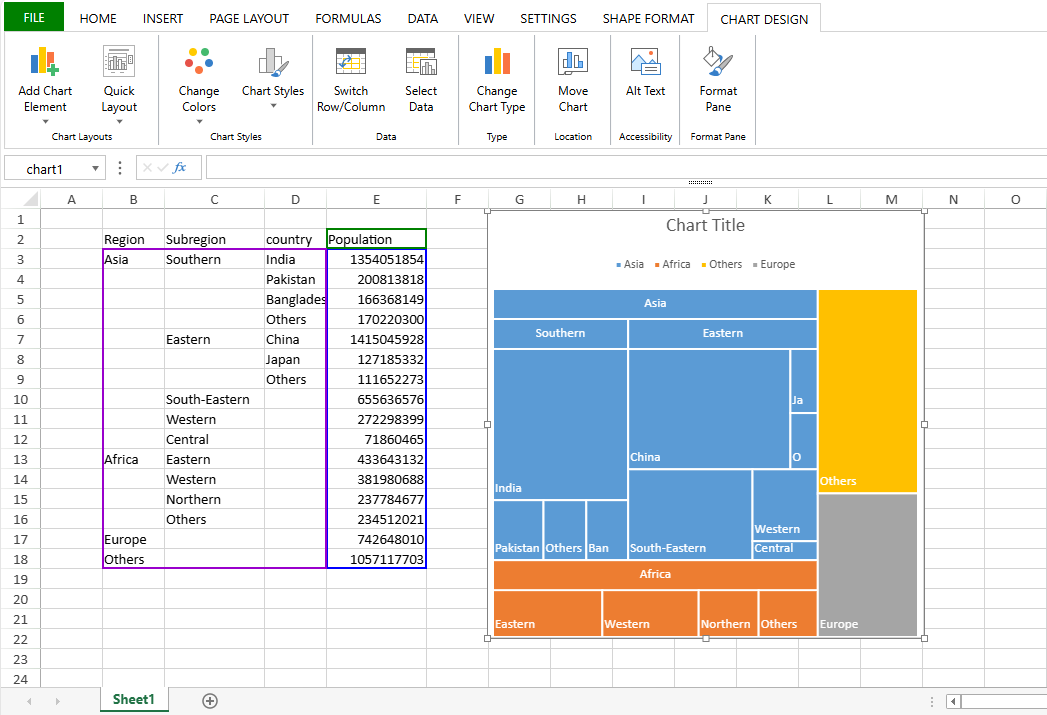This screenshot has width=1047, height=715.
Task: Click column header E
Action: tap(376, 199)
